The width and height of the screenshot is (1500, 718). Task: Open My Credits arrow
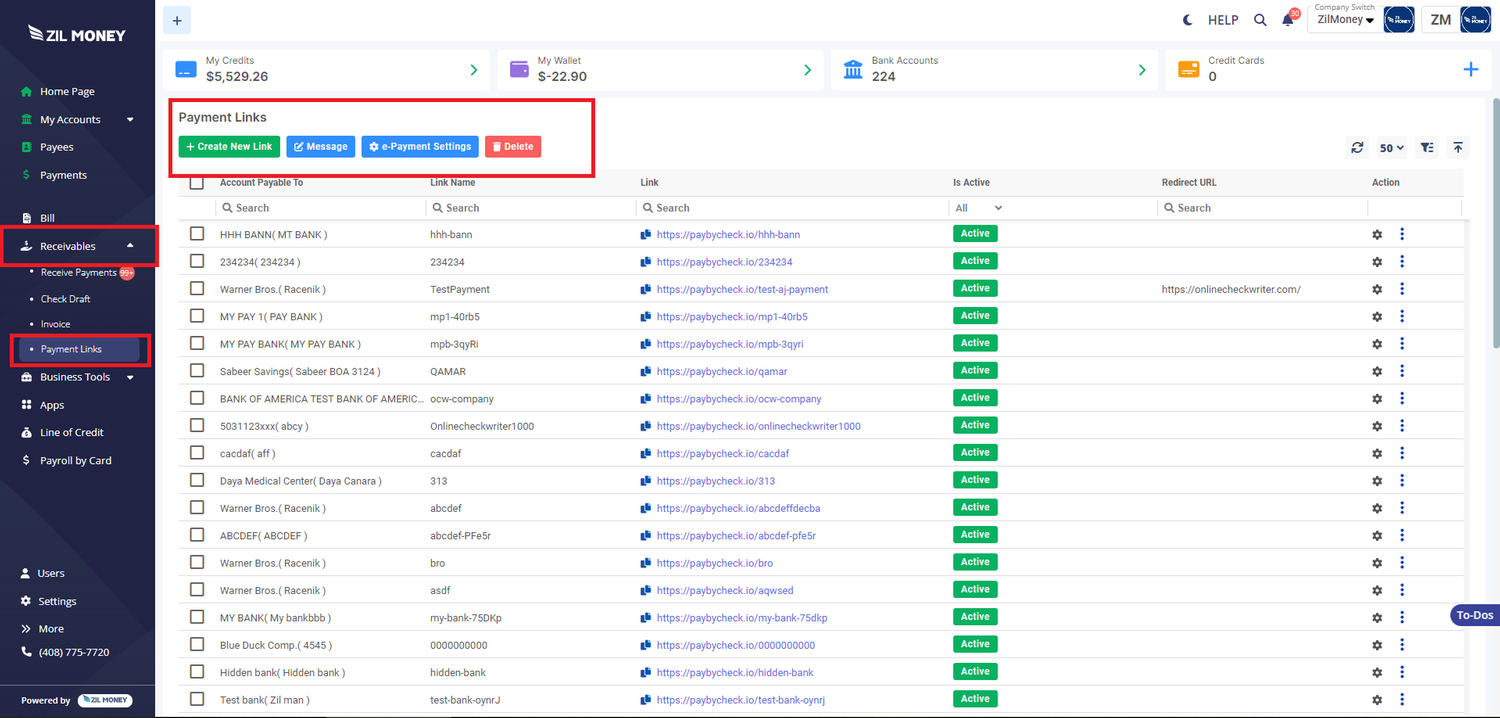(x=474, y=70)
